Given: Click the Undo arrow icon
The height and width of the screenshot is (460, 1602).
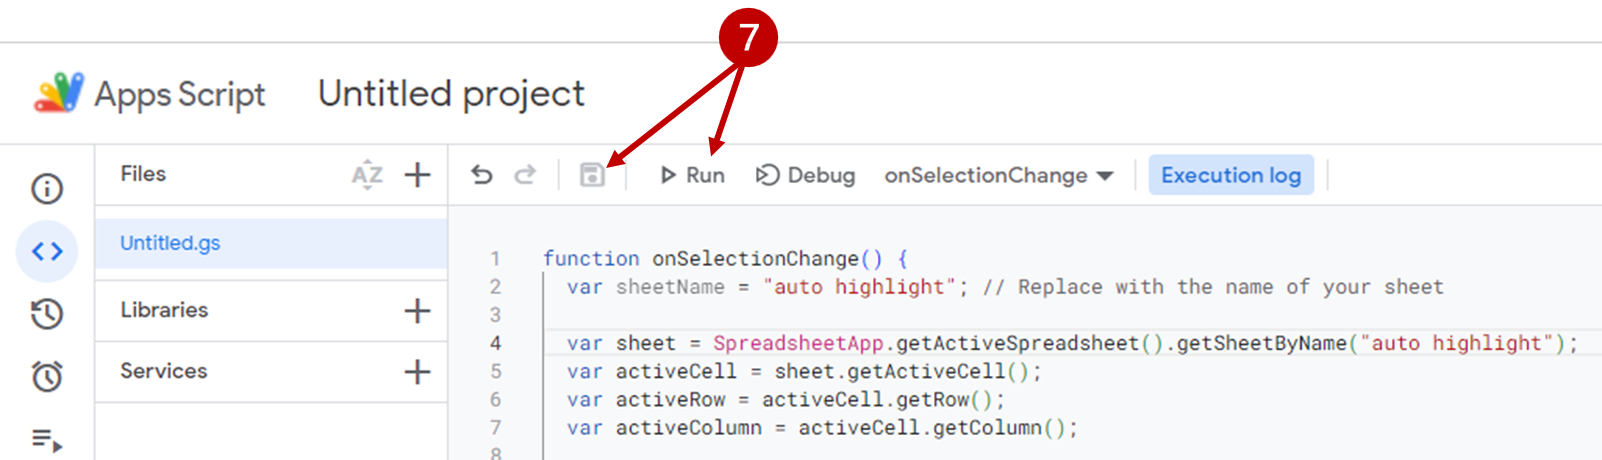Looking at the screenshot, I should [482, 175].
